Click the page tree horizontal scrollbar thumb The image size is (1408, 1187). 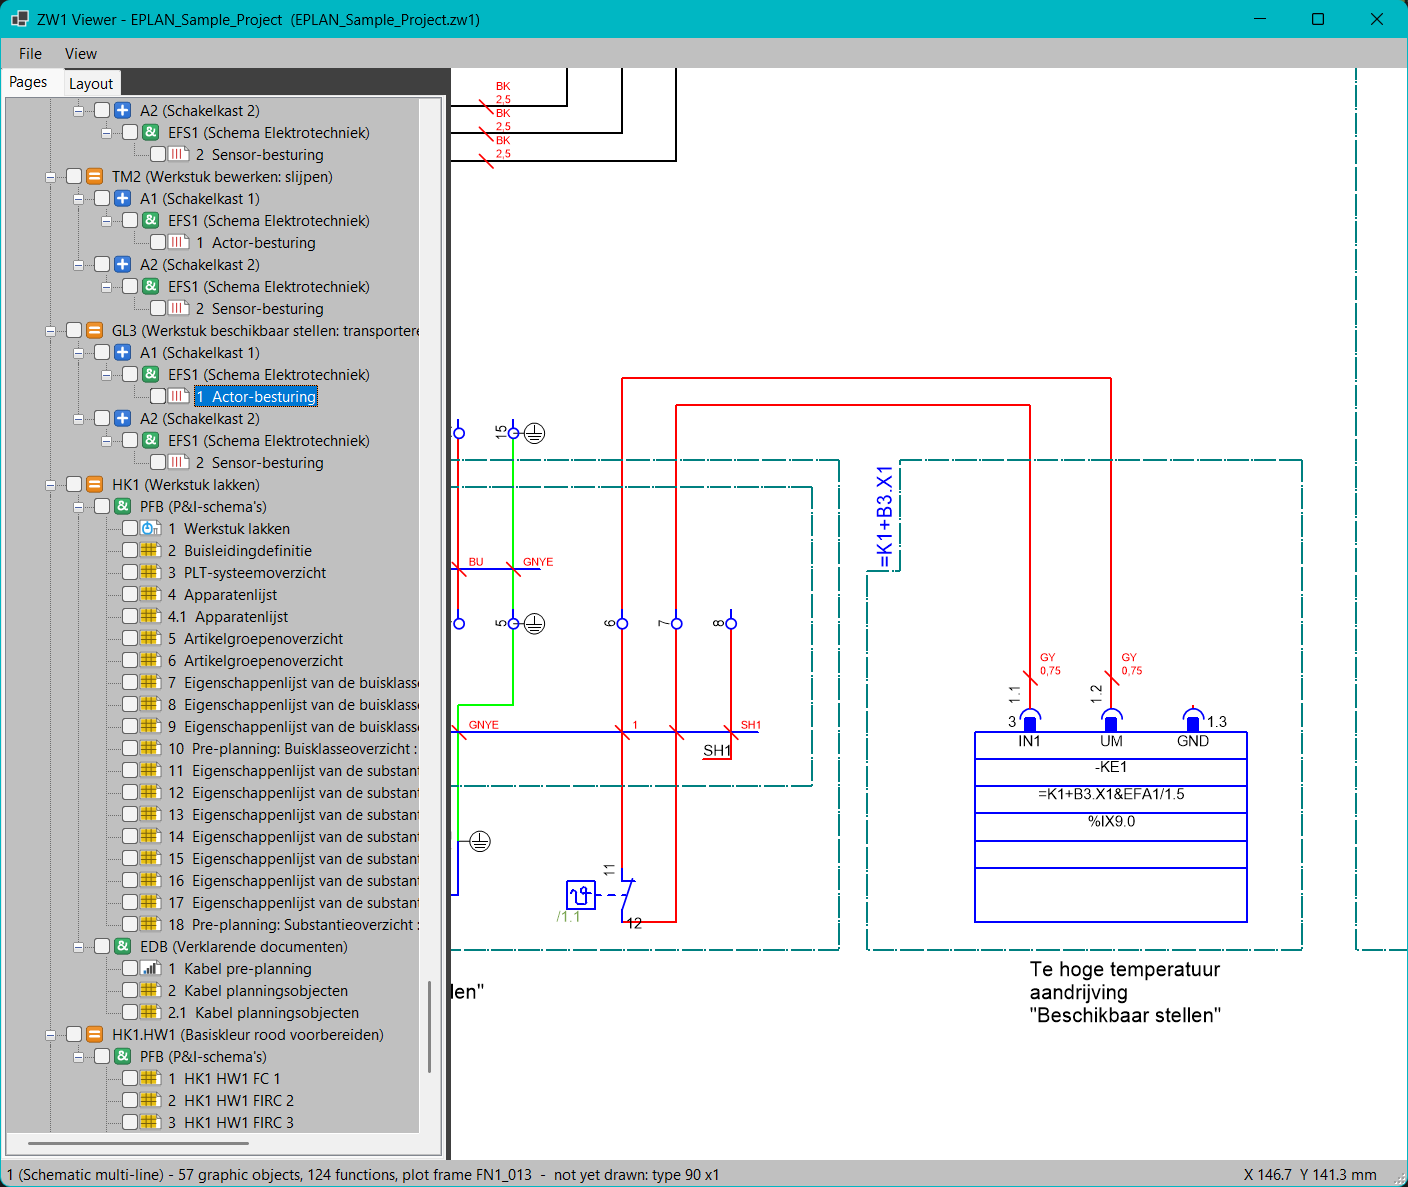tap(138, 1142)
